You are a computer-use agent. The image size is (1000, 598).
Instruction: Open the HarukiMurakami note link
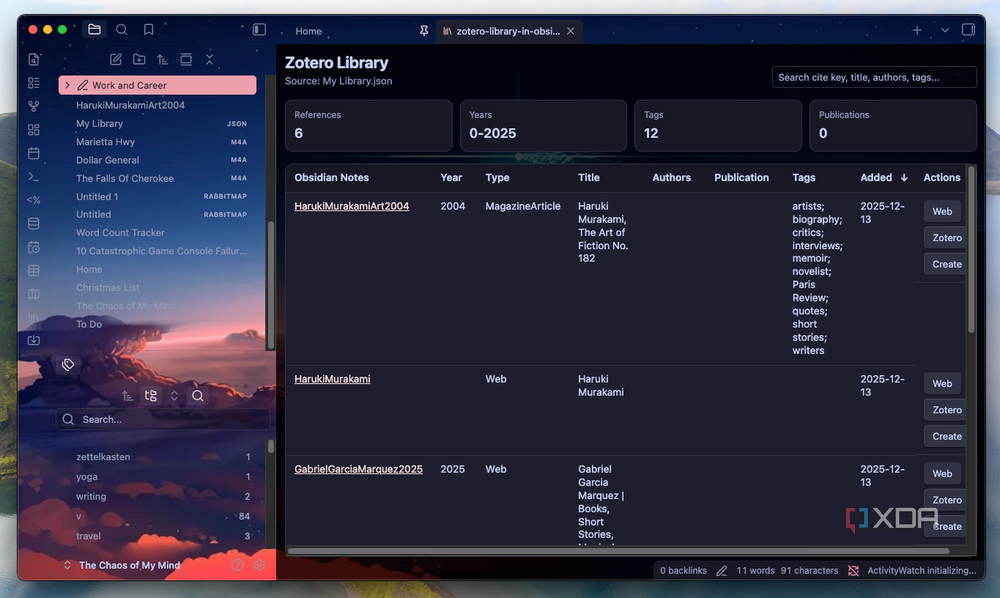tap(332, 379)
